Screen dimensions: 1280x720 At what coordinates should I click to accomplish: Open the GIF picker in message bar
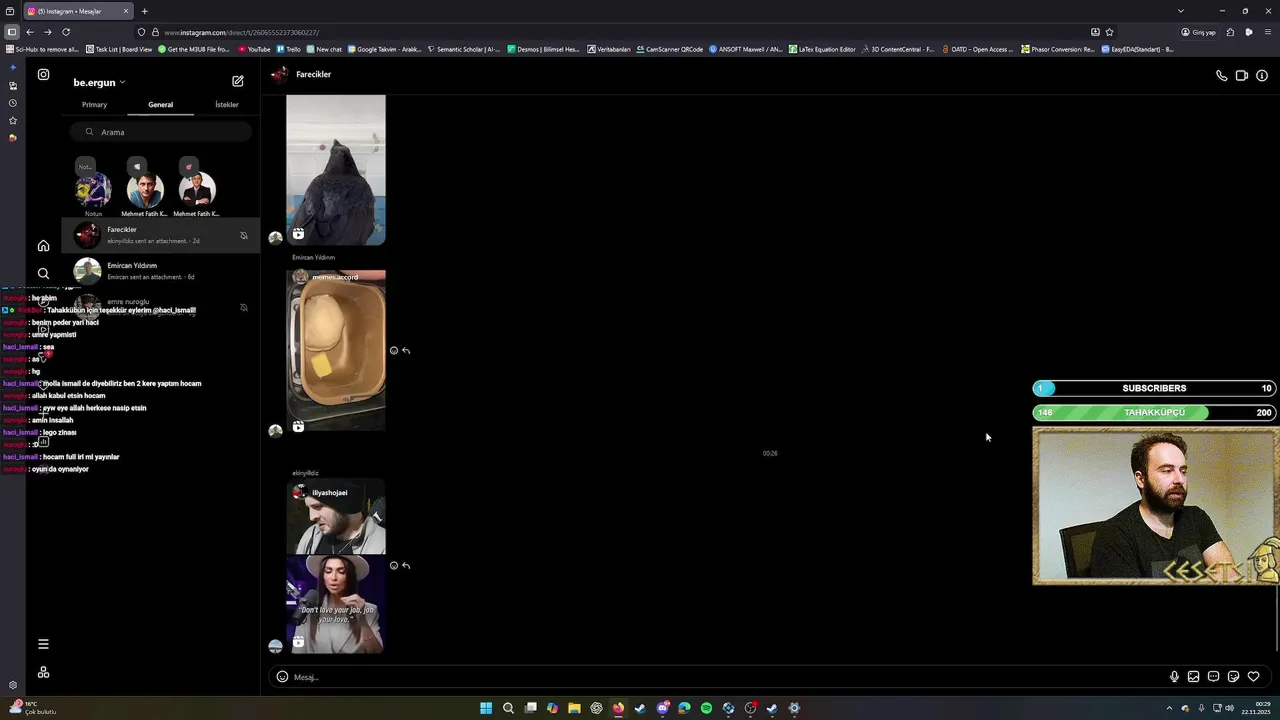click(x=1213, y=677)
